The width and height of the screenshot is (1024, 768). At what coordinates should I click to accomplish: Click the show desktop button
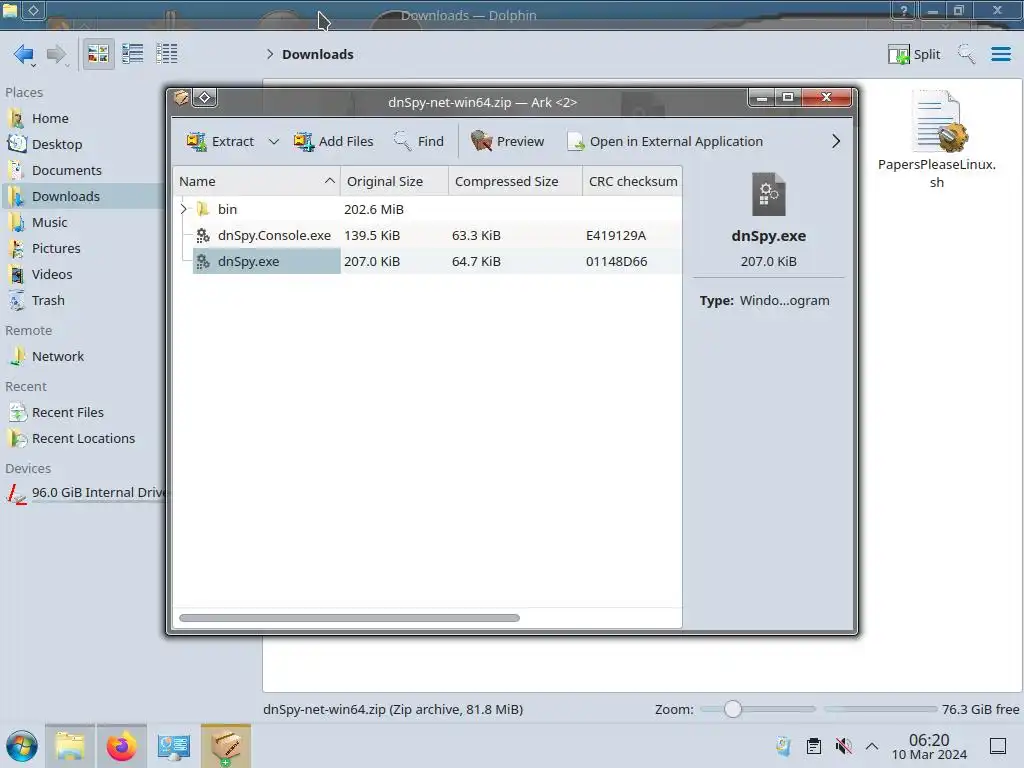coord(998,746)
